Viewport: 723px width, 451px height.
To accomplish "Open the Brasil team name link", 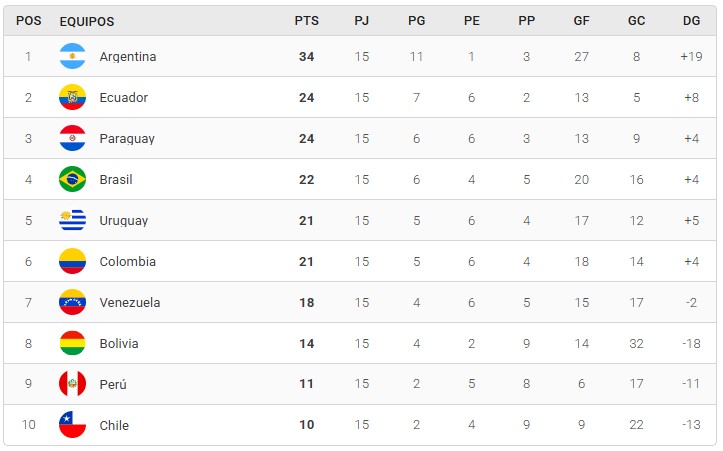I will coord(116,179).
